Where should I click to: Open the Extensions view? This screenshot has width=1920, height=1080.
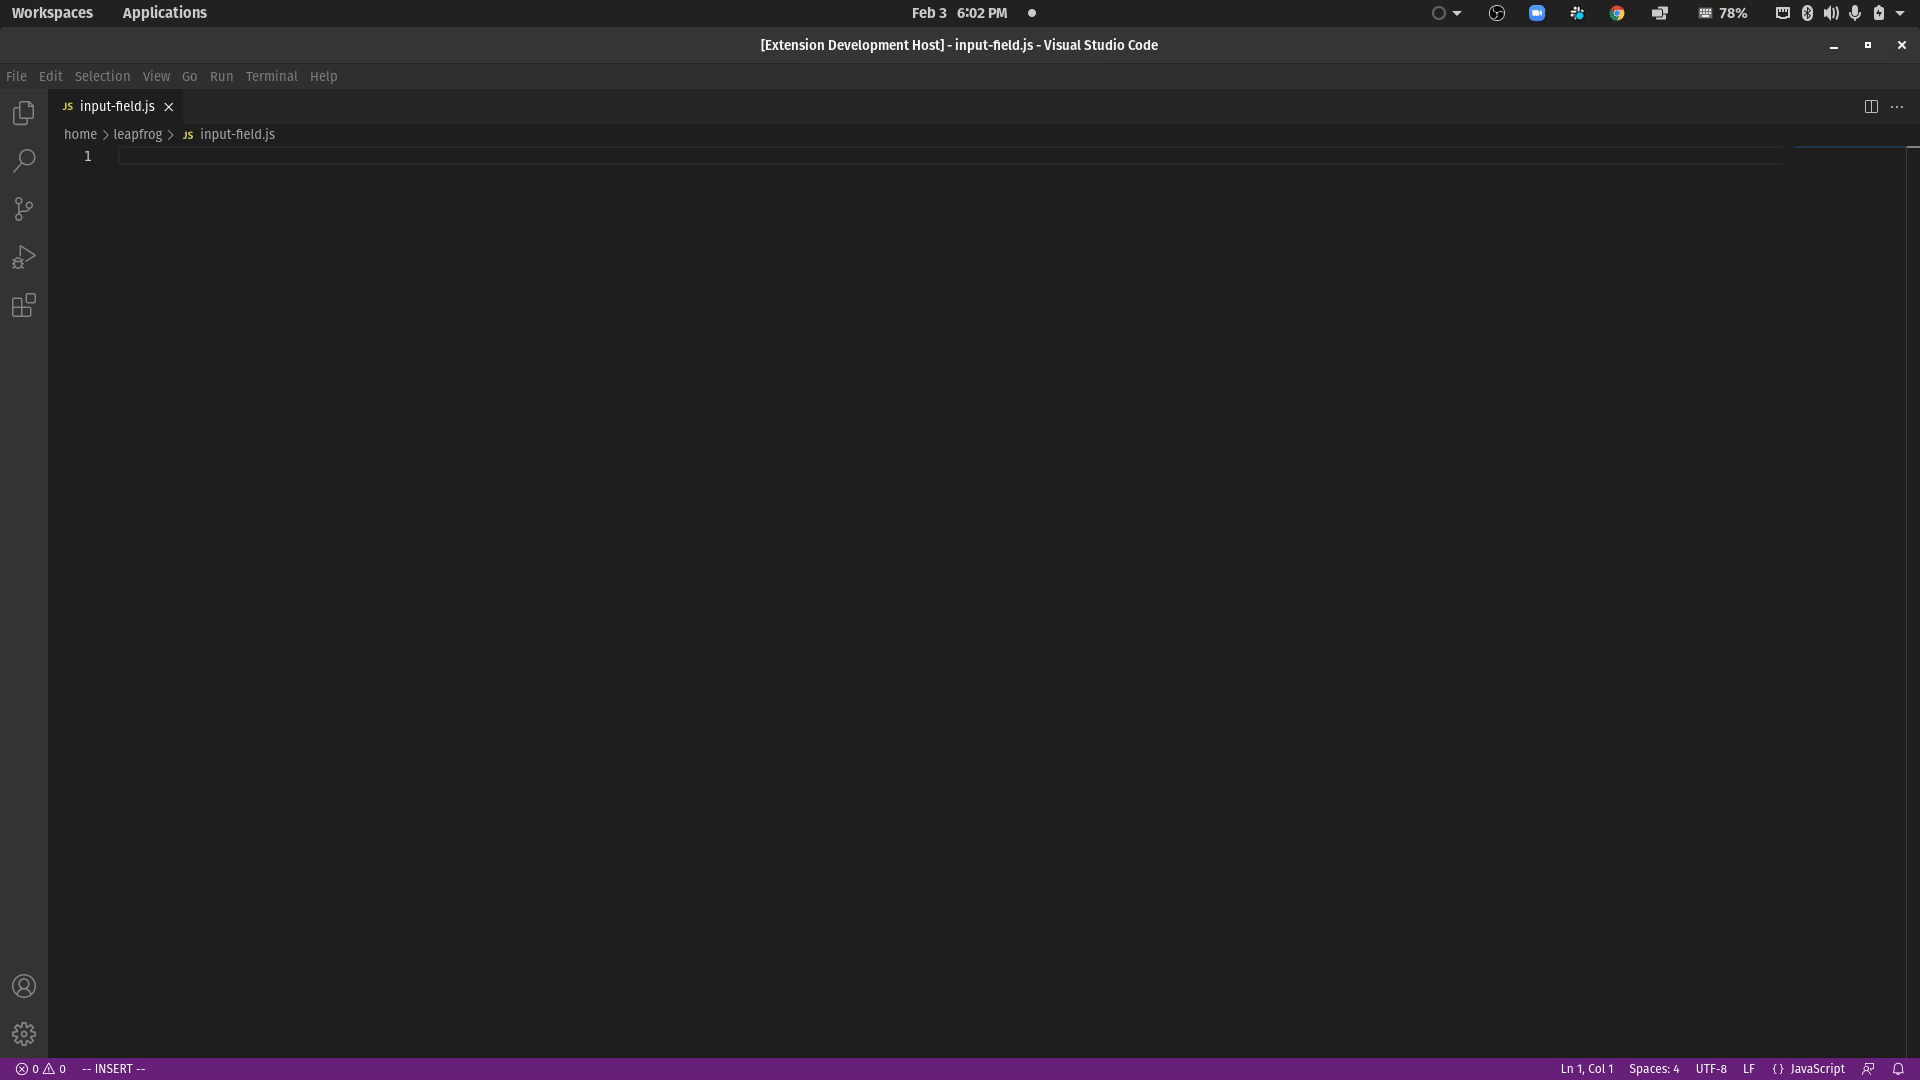[x=24, y=305]
